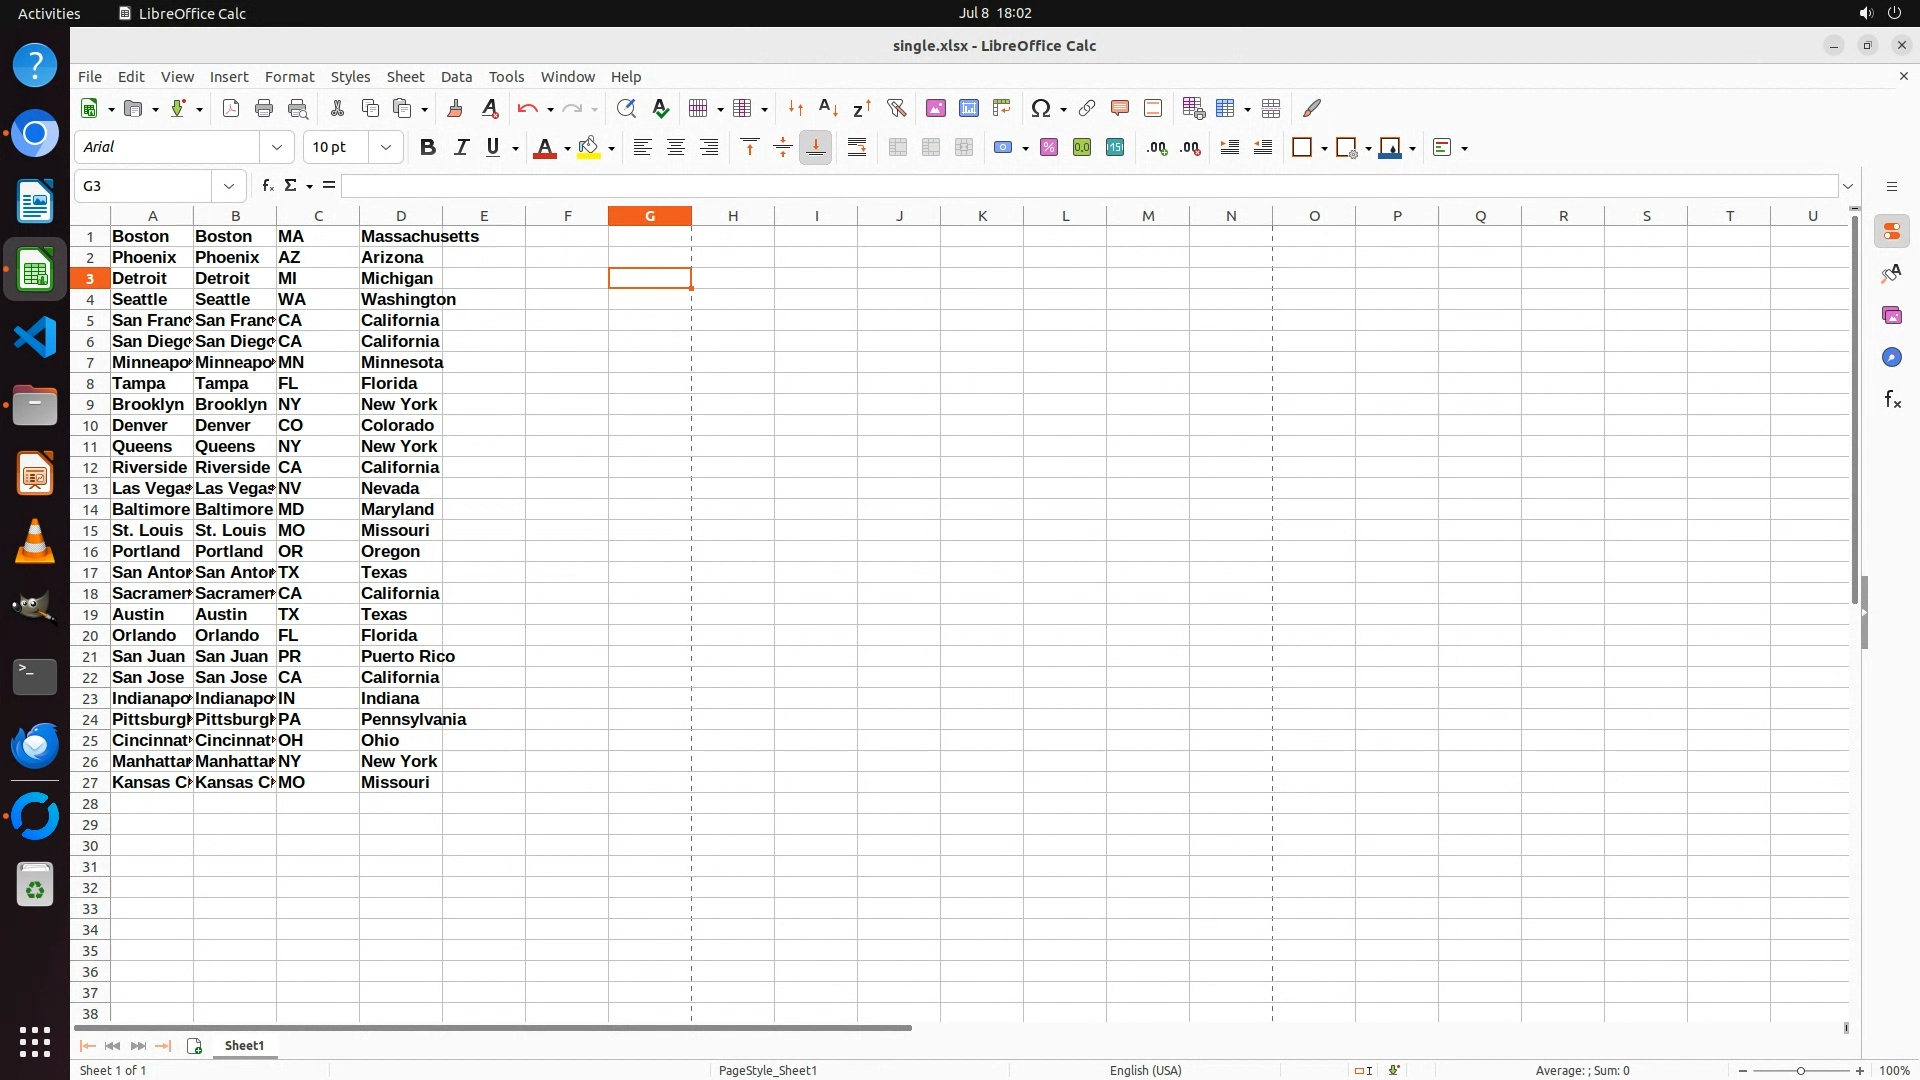Toggle Bold formatting
This screenshot has height=1080, width=1920.
(428, 148)
